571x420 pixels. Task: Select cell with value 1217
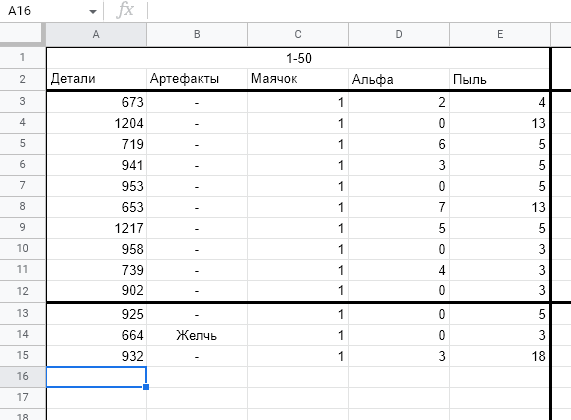(x=97, y=228)
